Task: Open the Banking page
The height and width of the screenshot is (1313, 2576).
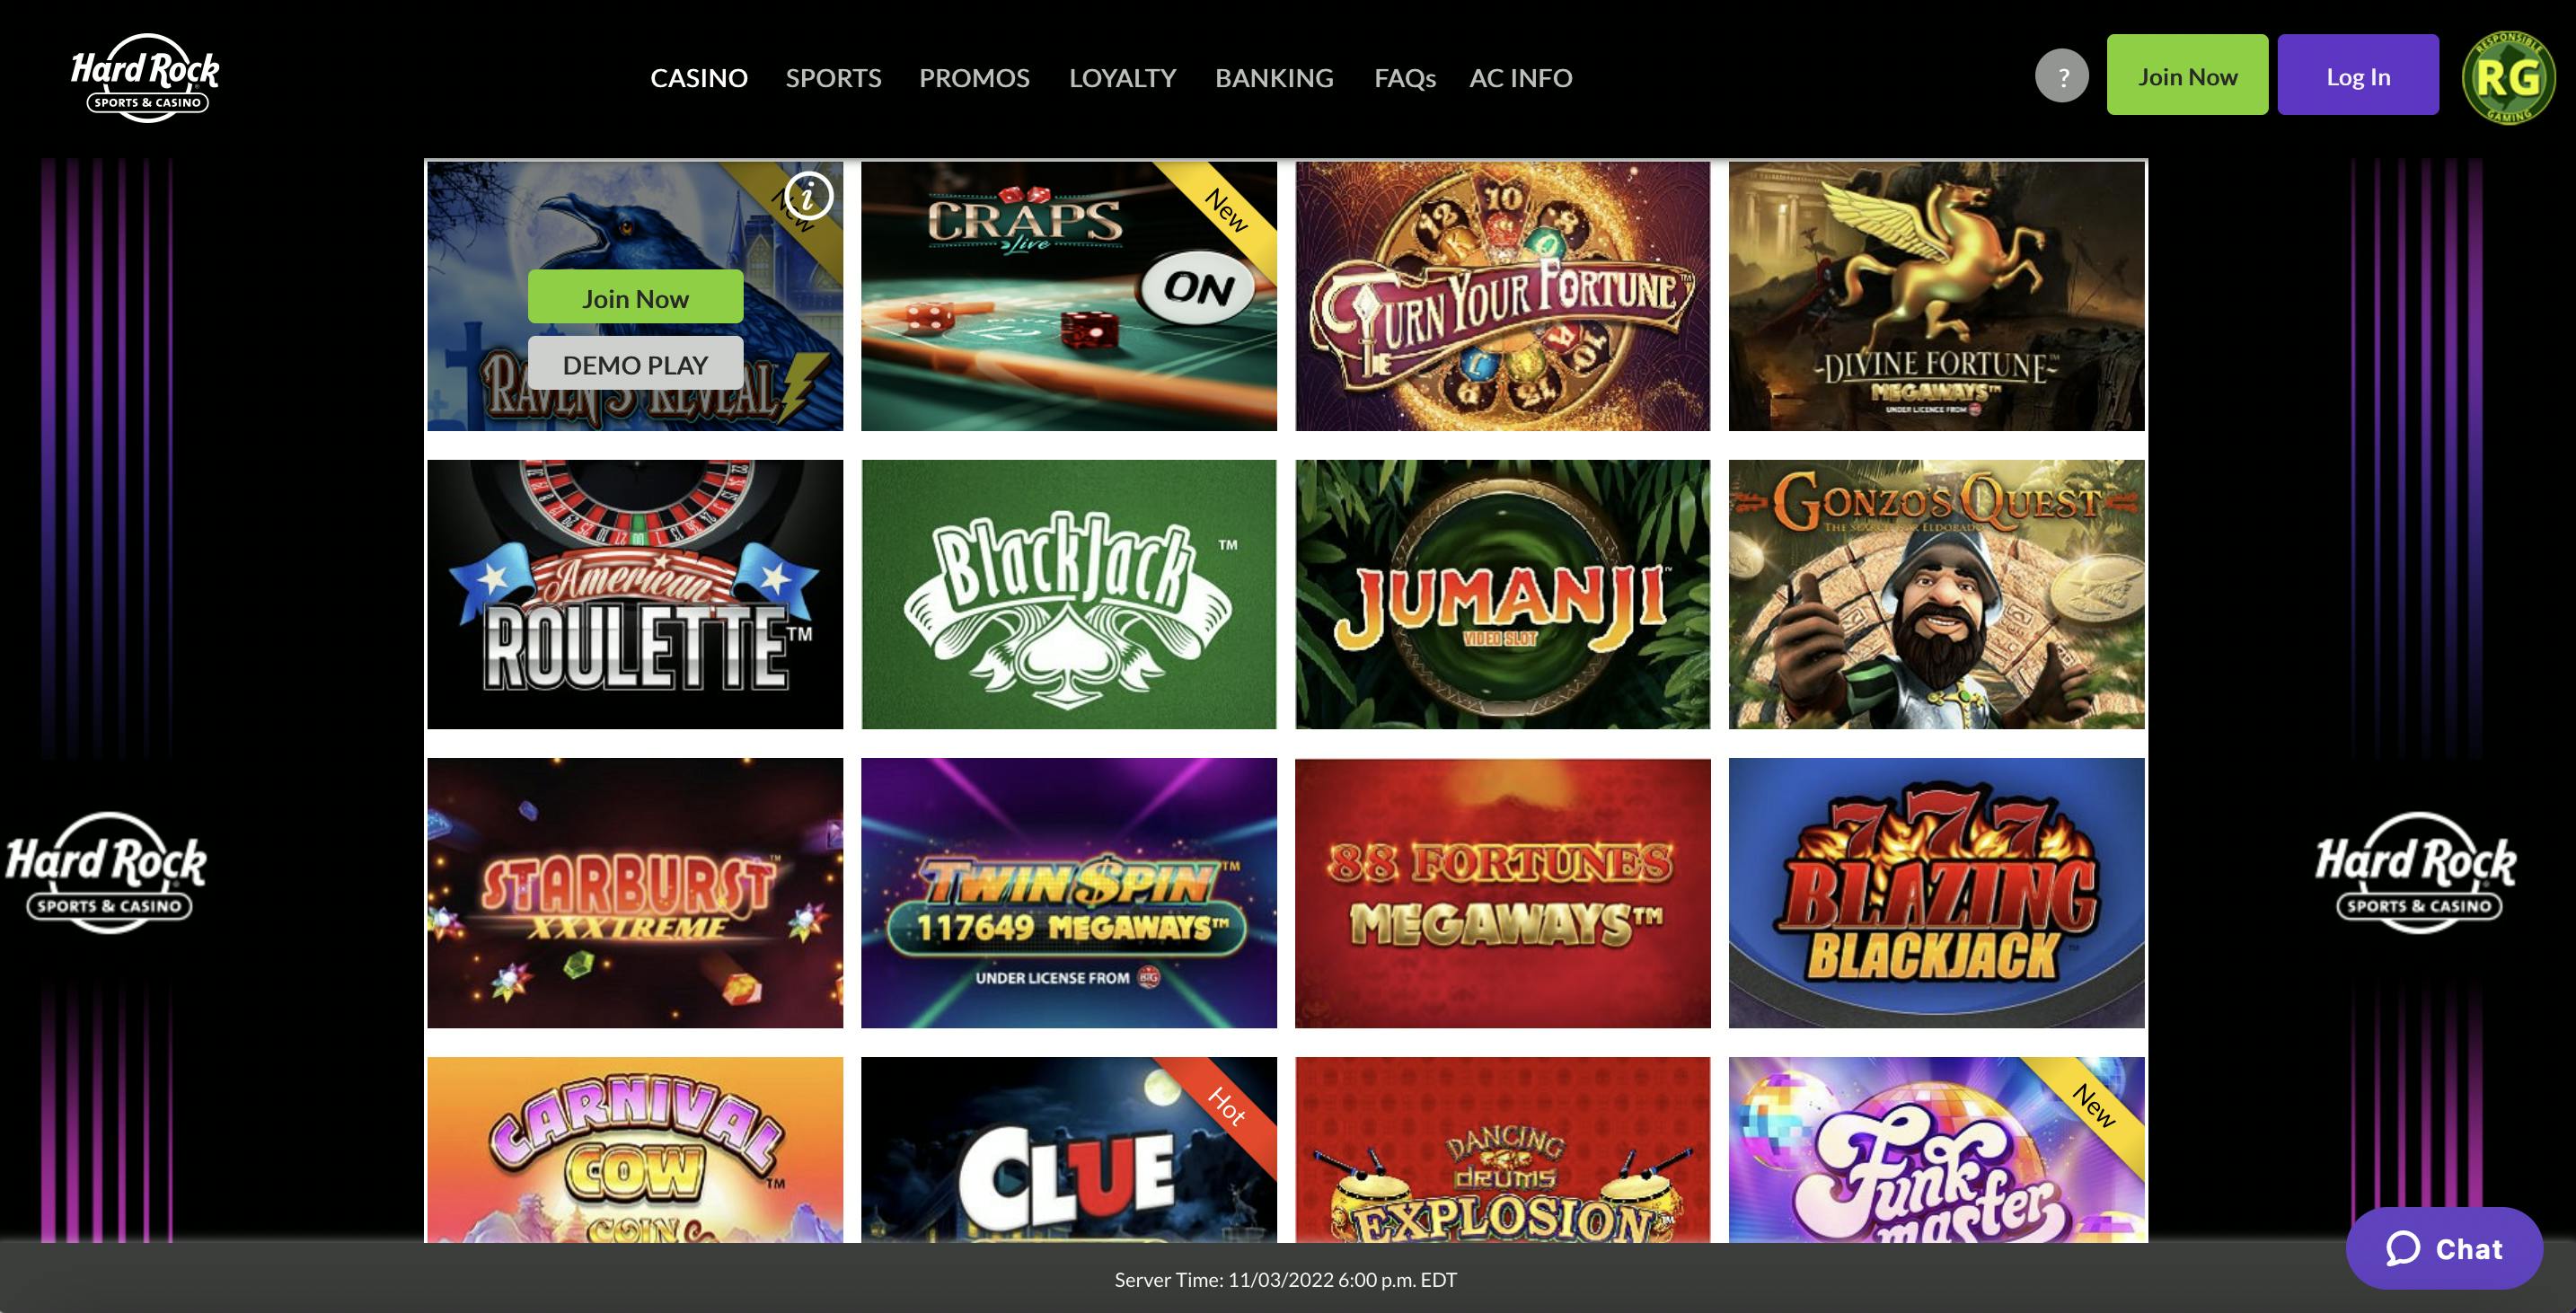Action: point(1274,78)
